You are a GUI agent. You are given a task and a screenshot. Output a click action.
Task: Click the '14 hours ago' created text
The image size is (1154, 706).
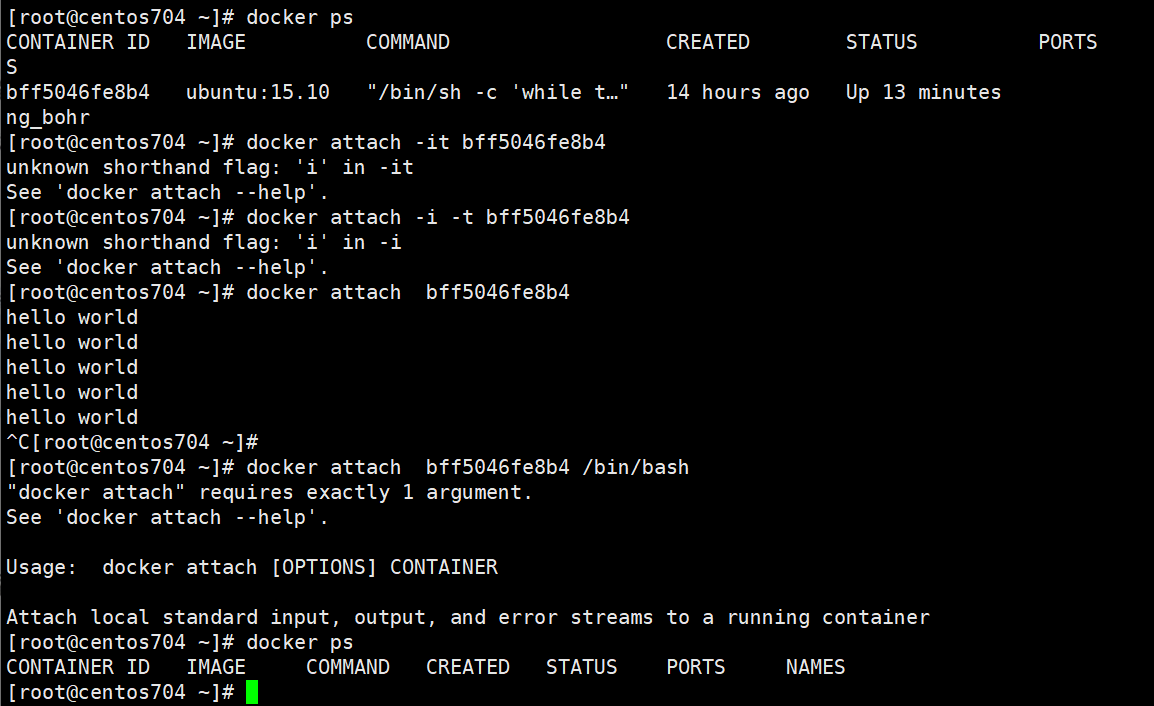point(737,92)
